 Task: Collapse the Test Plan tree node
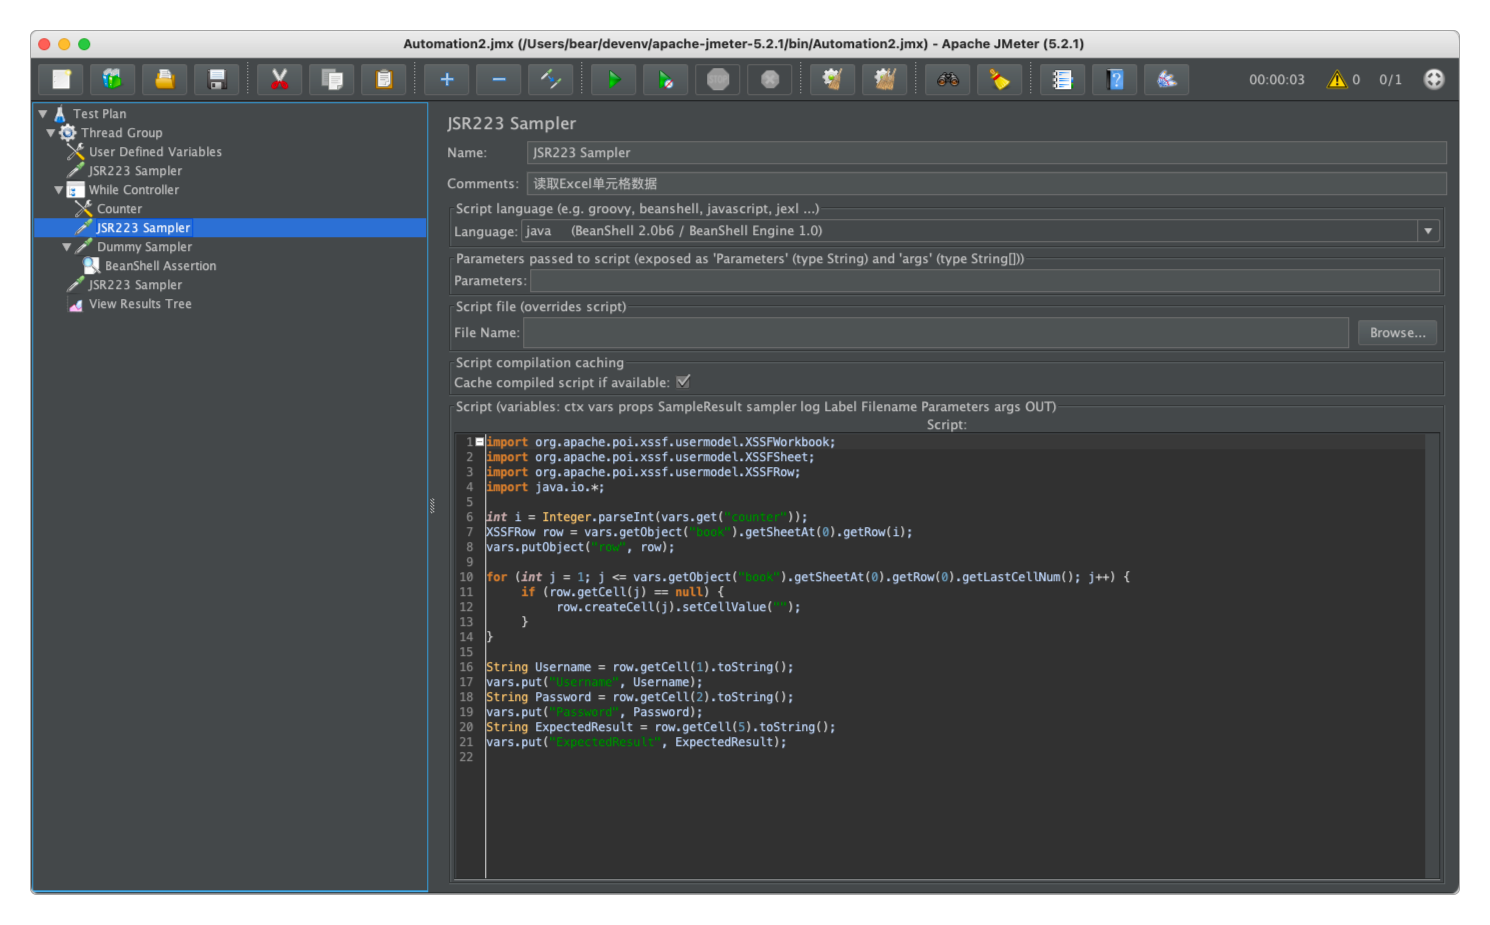click(43, 114)
